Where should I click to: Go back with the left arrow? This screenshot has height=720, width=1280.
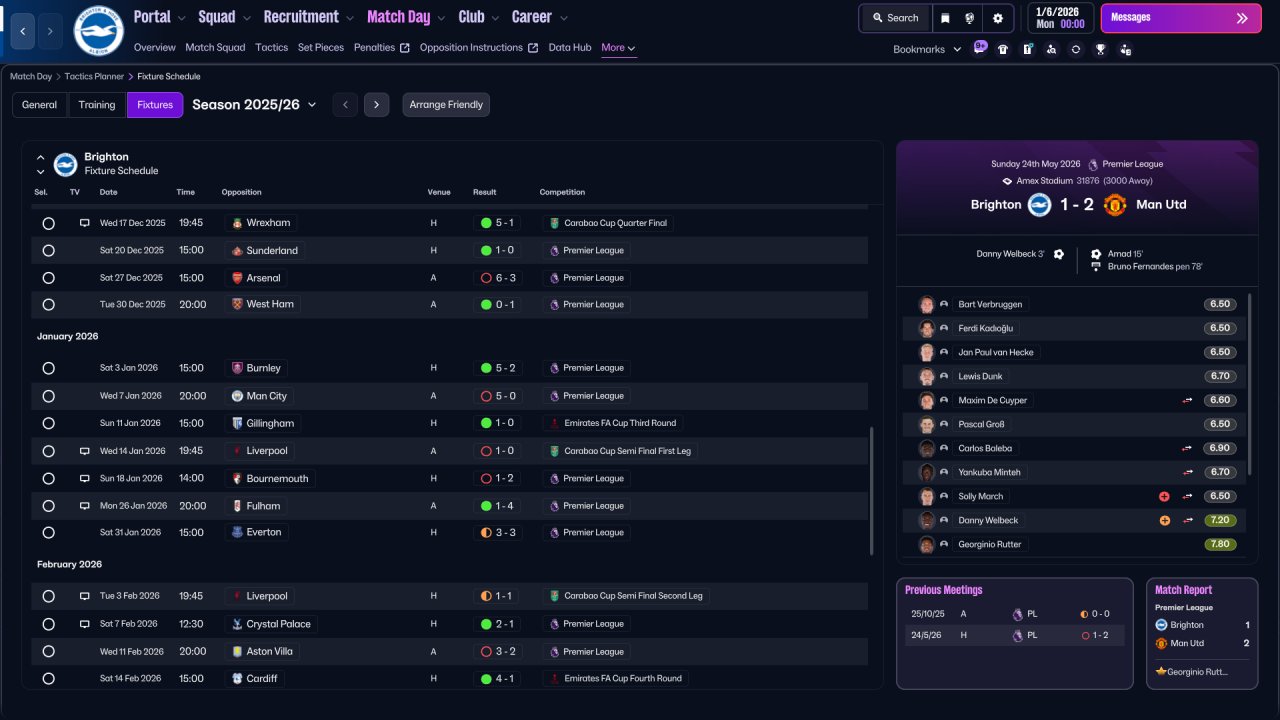23,31
